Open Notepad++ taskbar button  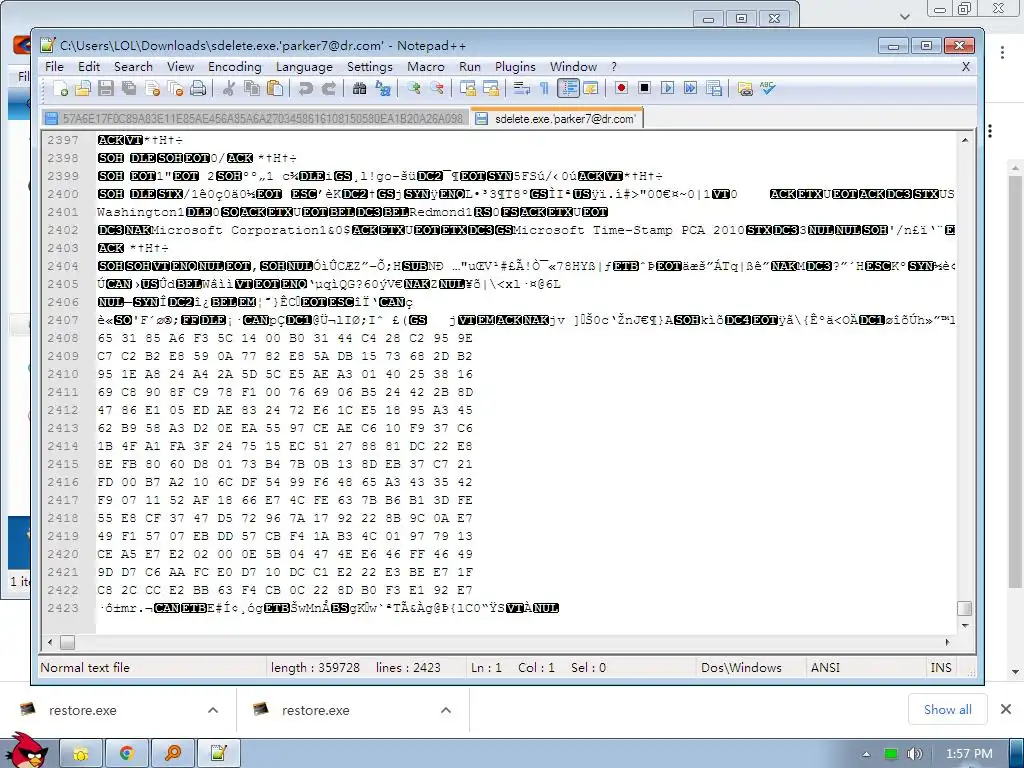click(218, 754)
